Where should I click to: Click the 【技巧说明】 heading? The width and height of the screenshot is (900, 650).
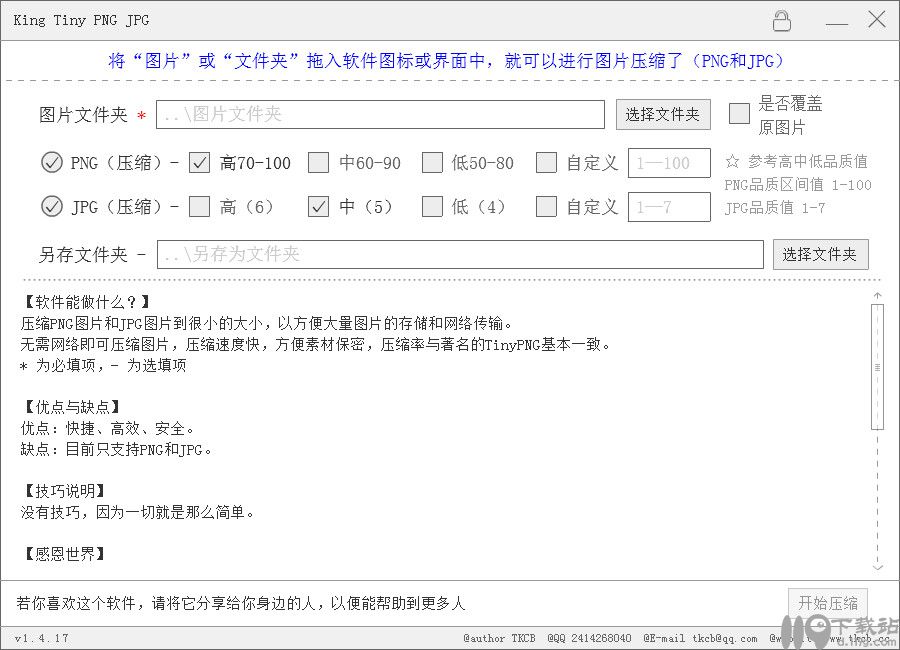64,491
